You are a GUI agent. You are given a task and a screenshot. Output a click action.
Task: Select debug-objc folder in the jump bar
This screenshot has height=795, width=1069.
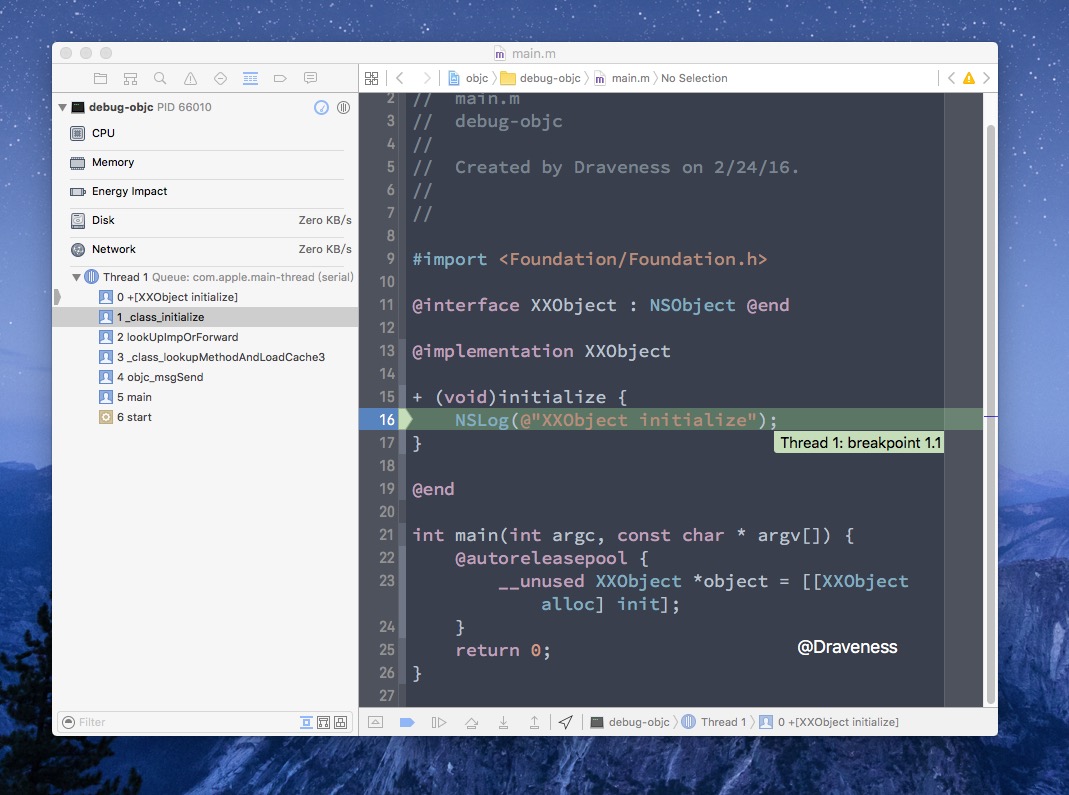tap(543, 78)
